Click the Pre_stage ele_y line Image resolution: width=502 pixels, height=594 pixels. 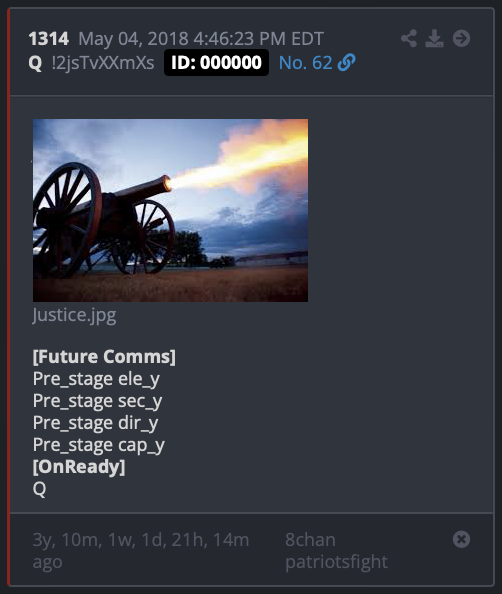point(96,379)
